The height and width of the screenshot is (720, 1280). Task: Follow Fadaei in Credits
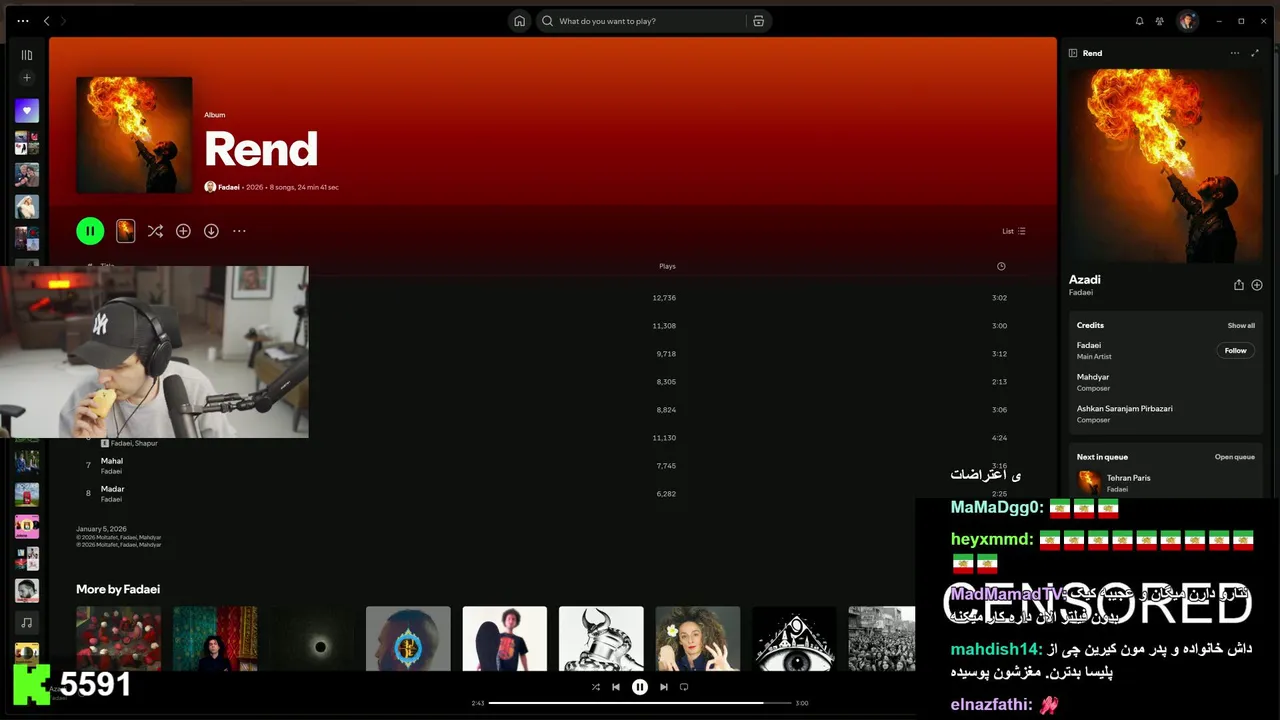(x=1236, y=351)
